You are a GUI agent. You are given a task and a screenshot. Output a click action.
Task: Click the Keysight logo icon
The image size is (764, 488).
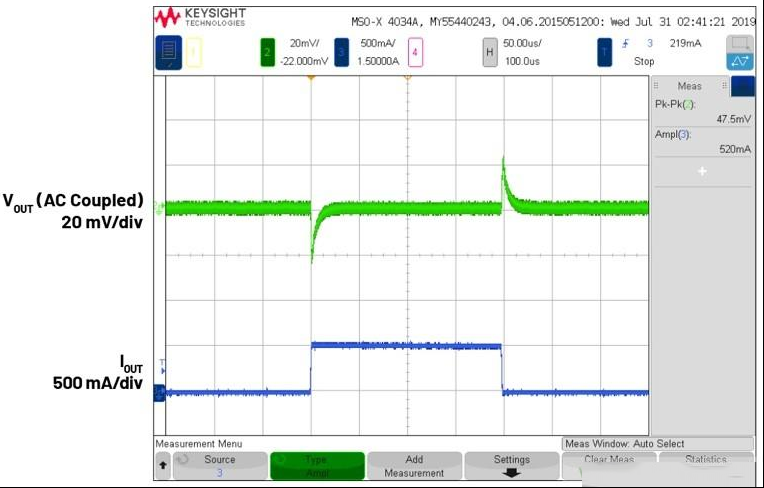click(168, 18)
